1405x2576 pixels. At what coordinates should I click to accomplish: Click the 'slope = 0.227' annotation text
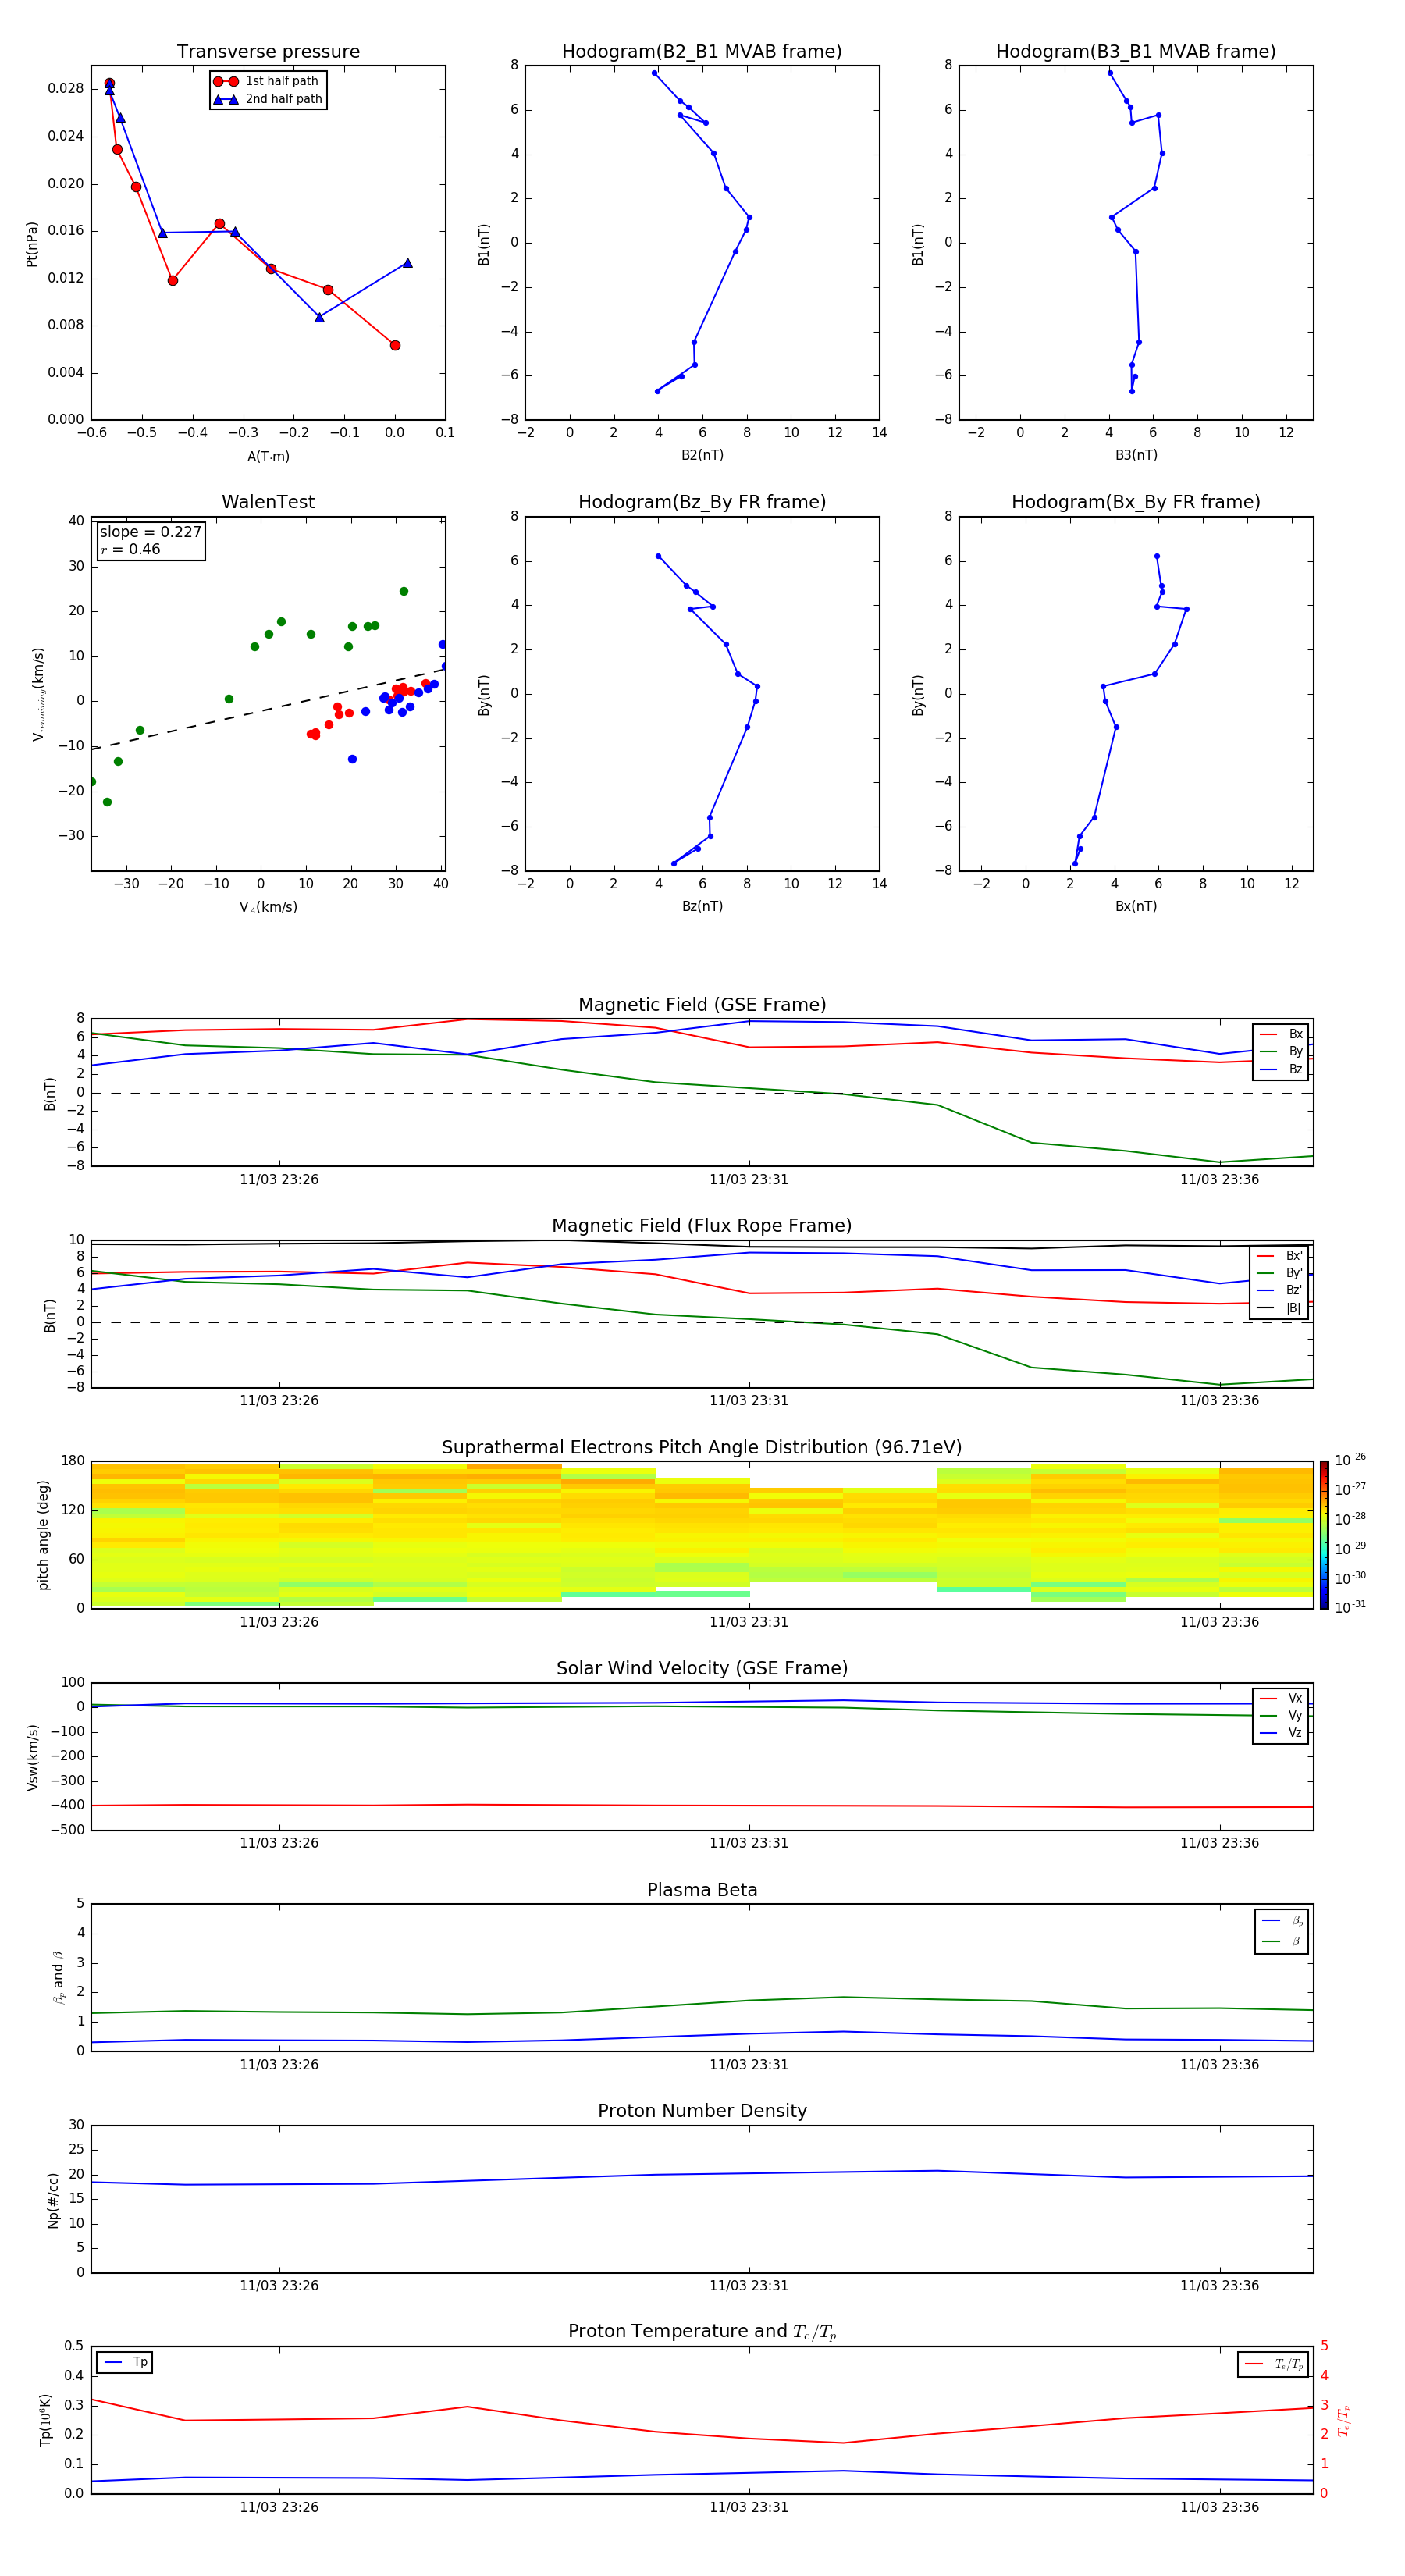(x=151, y=532)
